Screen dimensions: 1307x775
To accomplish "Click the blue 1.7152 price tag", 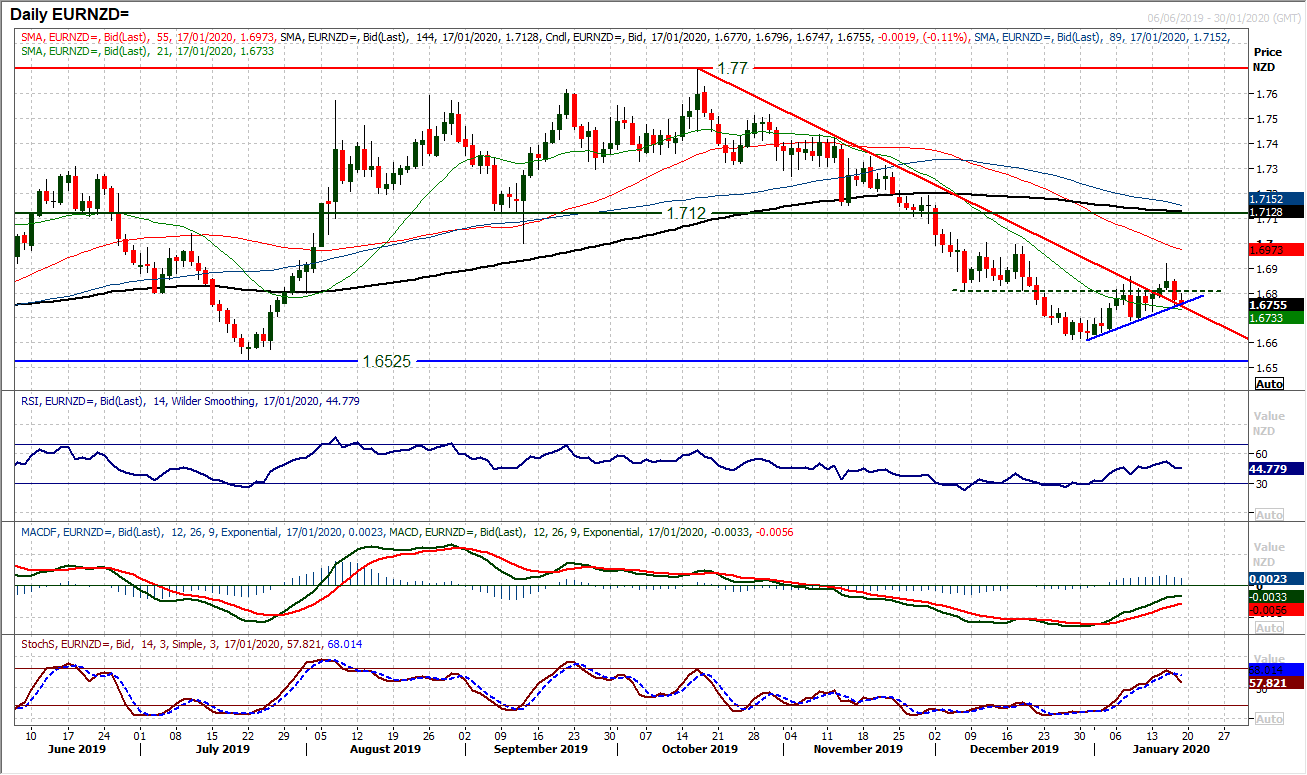I will tap(1269, 199).
